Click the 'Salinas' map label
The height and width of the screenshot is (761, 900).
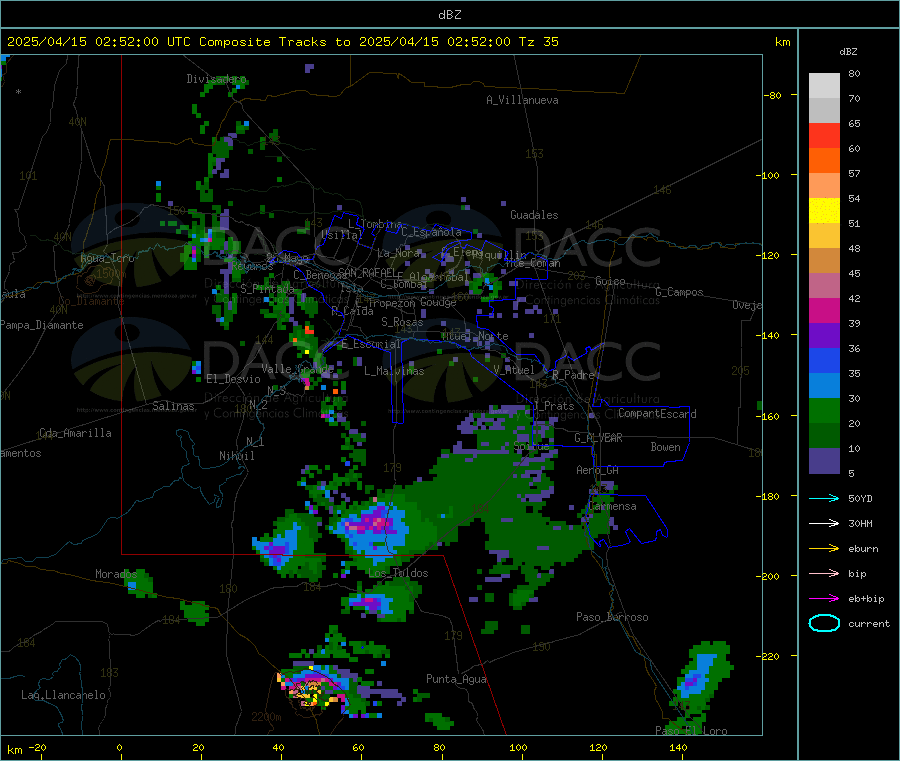[x=173, y=406]
